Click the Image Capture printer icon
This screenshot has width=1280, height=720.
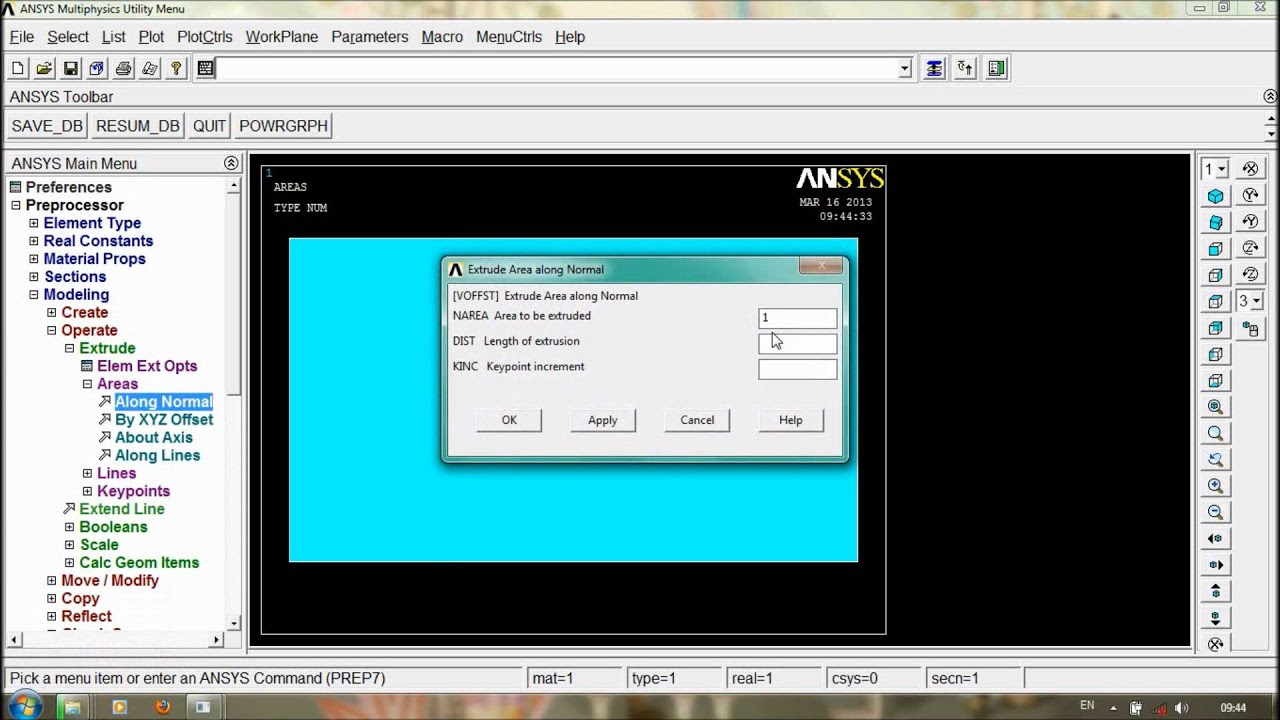tap(123, 69)
